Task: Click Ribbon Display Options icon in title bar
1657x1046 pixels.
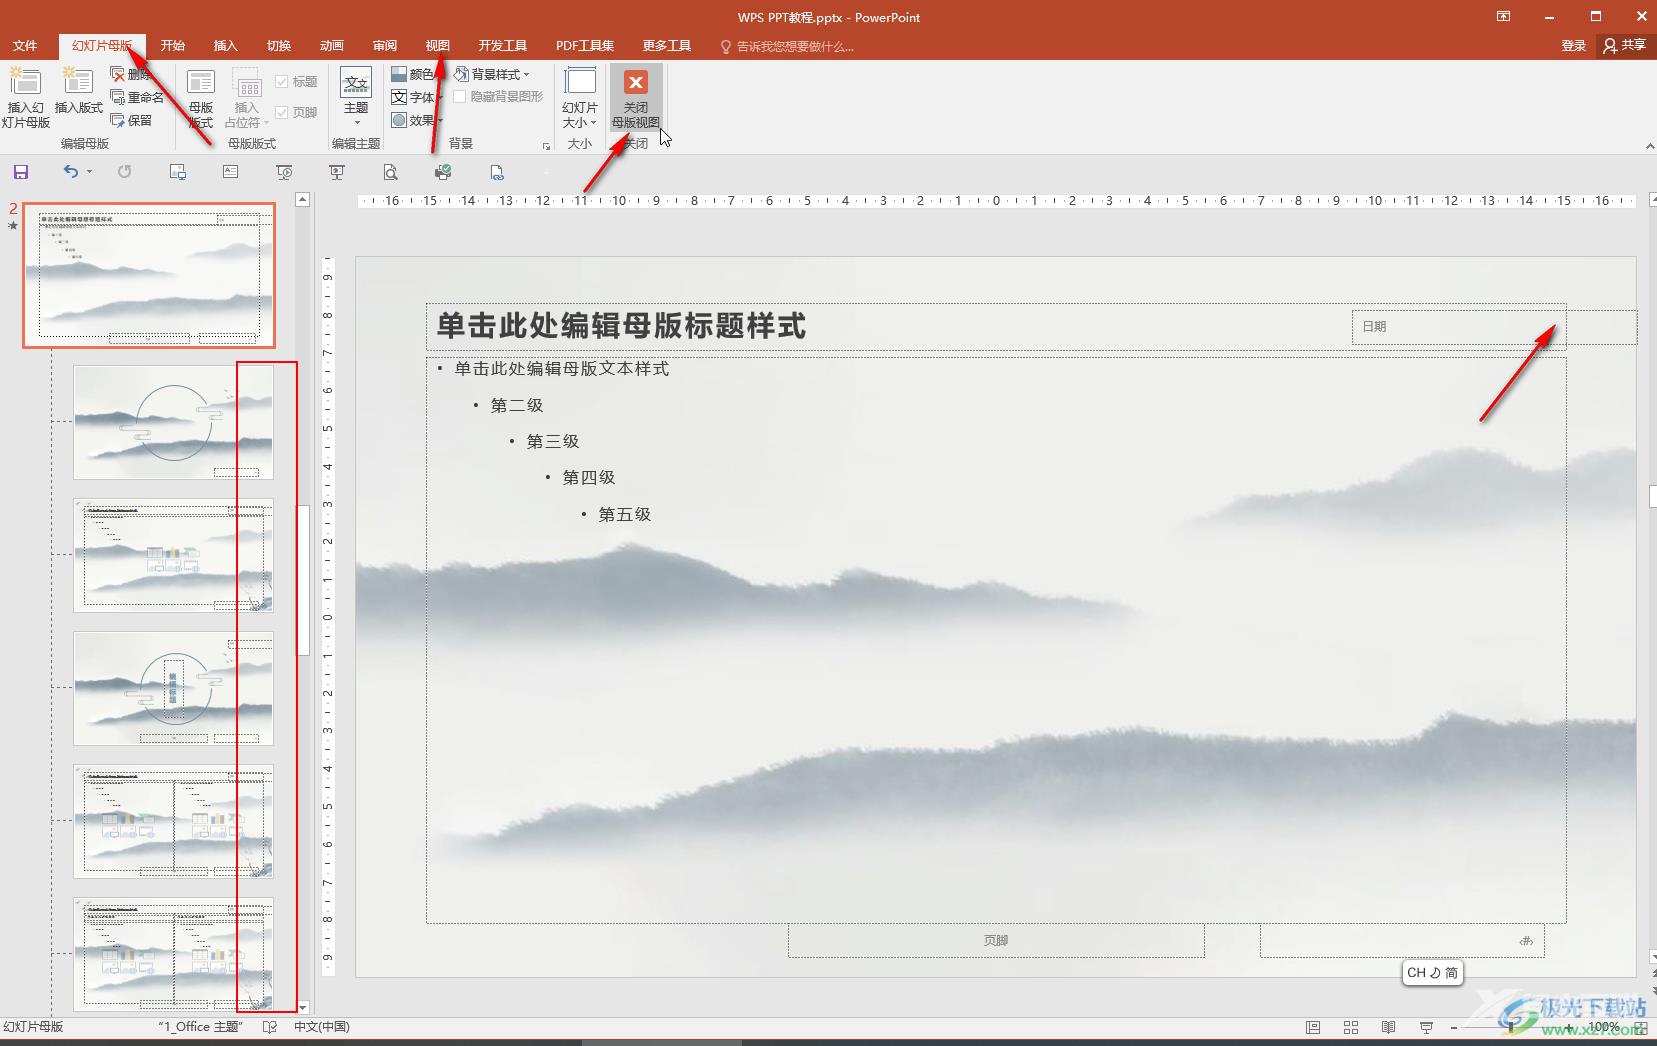Action: (1503, 17)
